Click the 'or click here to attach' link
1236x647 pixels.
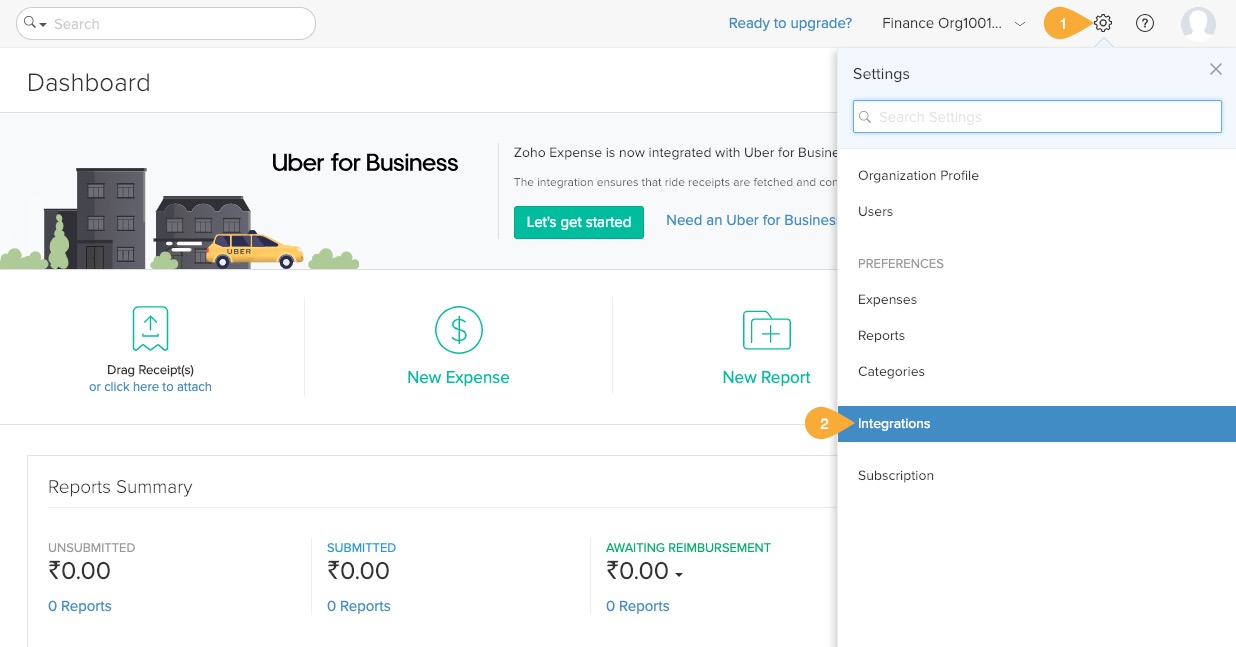150,387
